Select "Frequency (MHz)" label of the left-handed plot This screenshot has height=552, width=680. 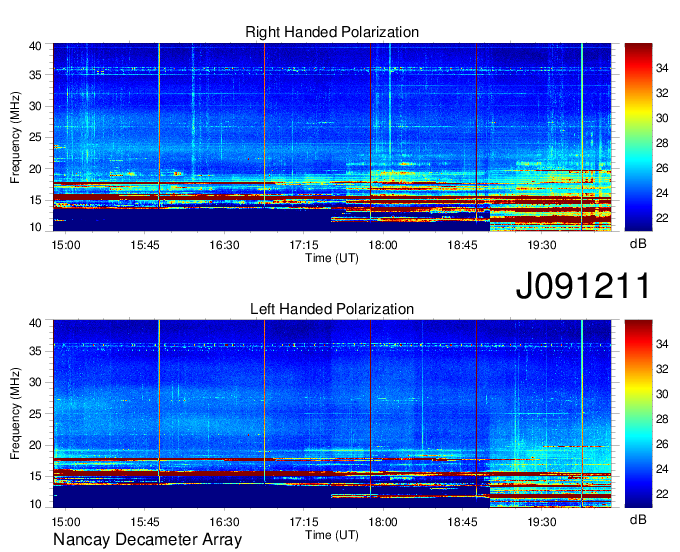click(x=15, y=413)
